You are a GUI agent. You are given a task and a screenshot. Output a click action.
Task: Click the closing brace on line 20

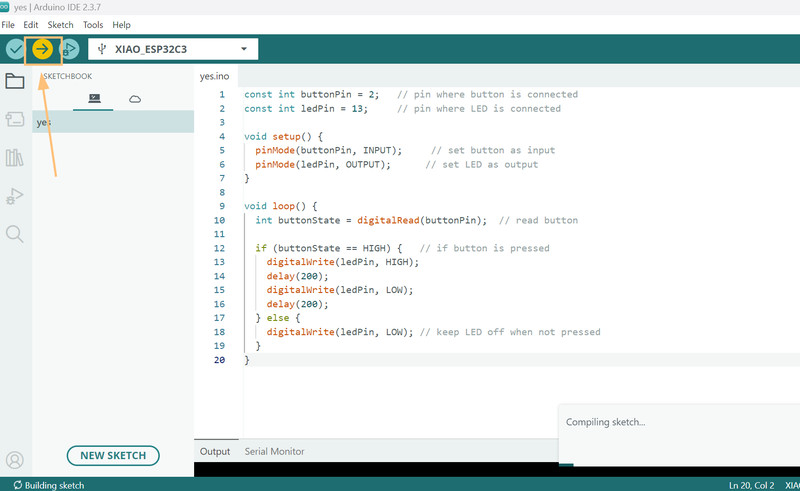pyautogui.click(x=247, y=360)
